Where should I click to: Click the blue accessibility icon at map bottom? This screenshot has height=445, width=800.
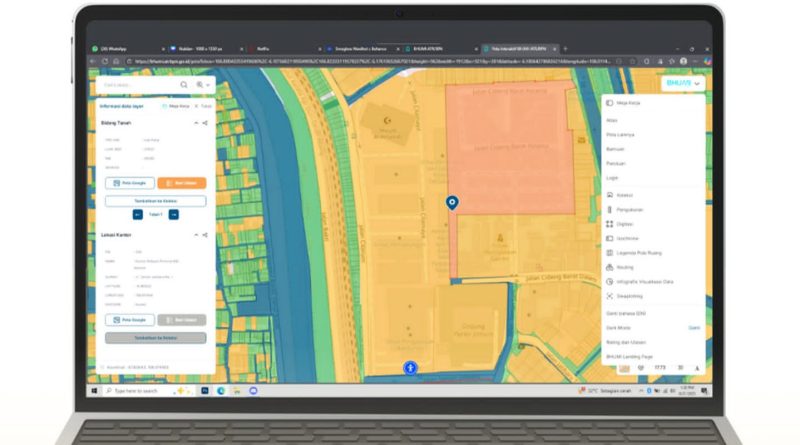coord(410,368)
